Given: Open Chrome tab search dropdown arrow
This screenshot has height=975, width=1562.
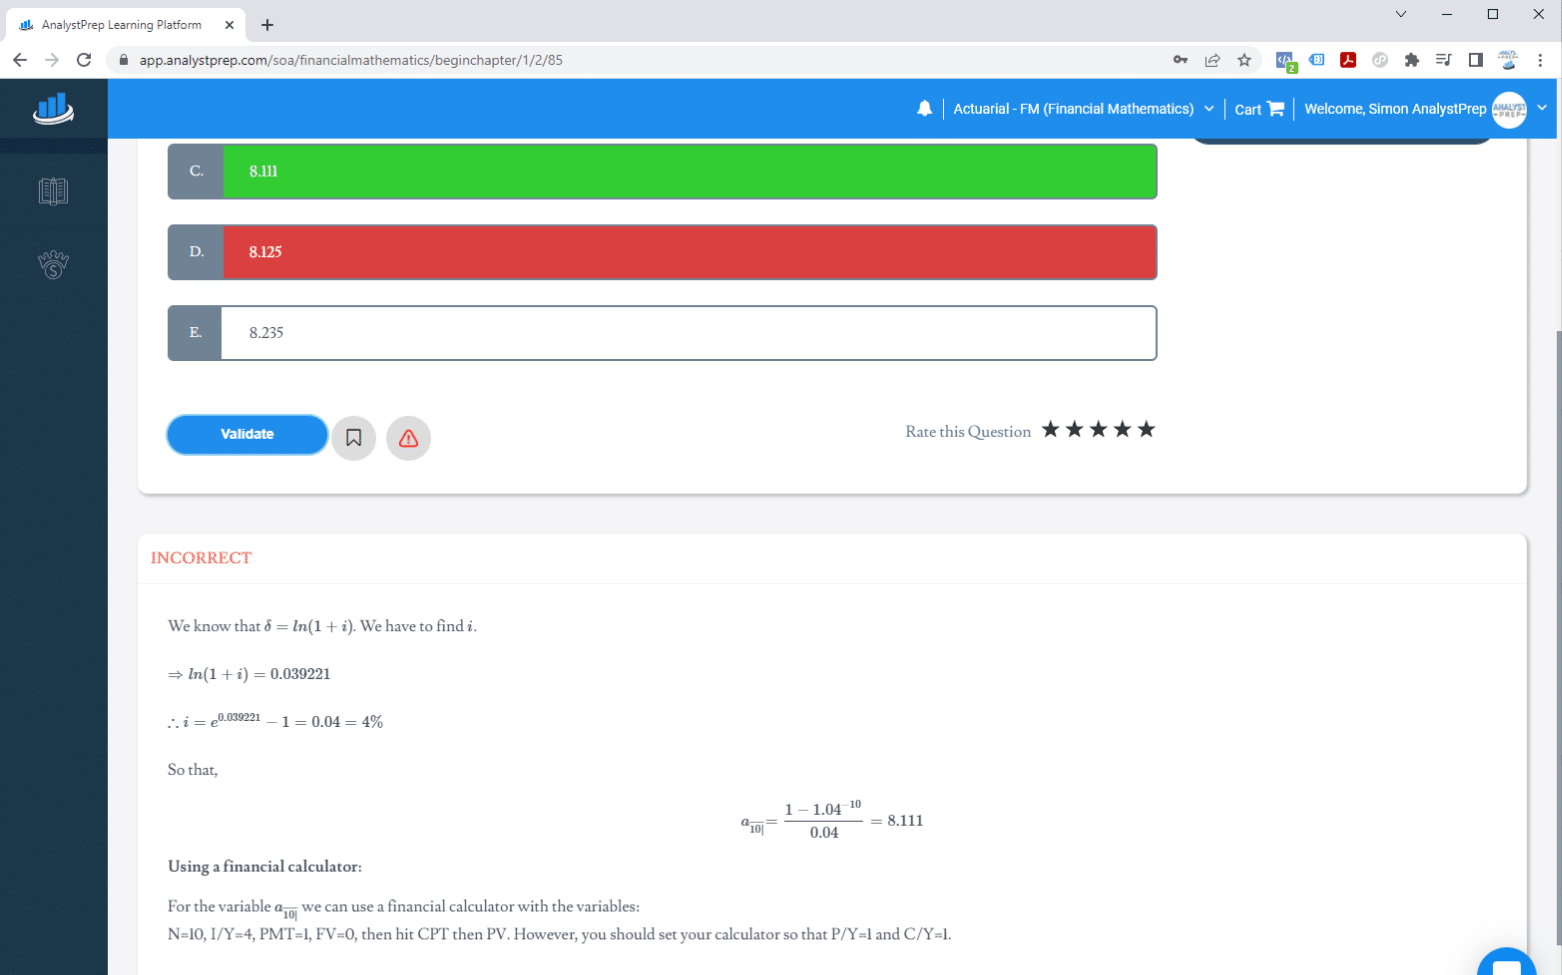Looking at the screenshot, I should pos(1400,14).
